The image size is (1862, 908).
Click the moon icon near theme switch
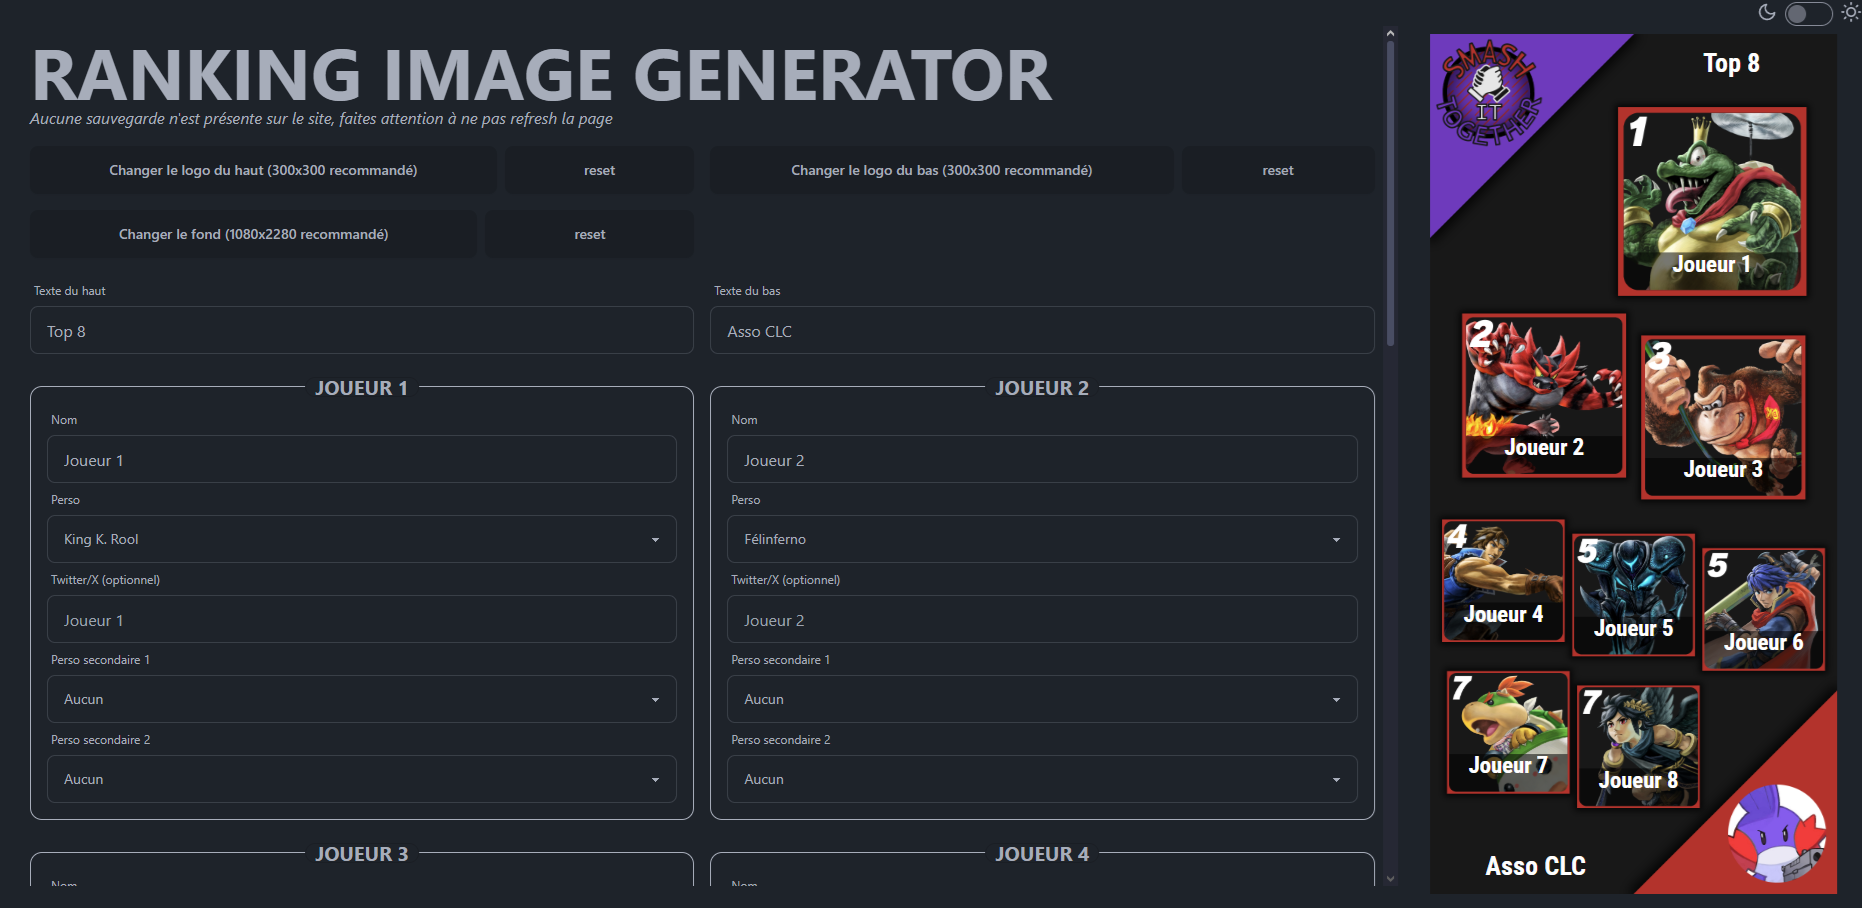[1767, 12]
